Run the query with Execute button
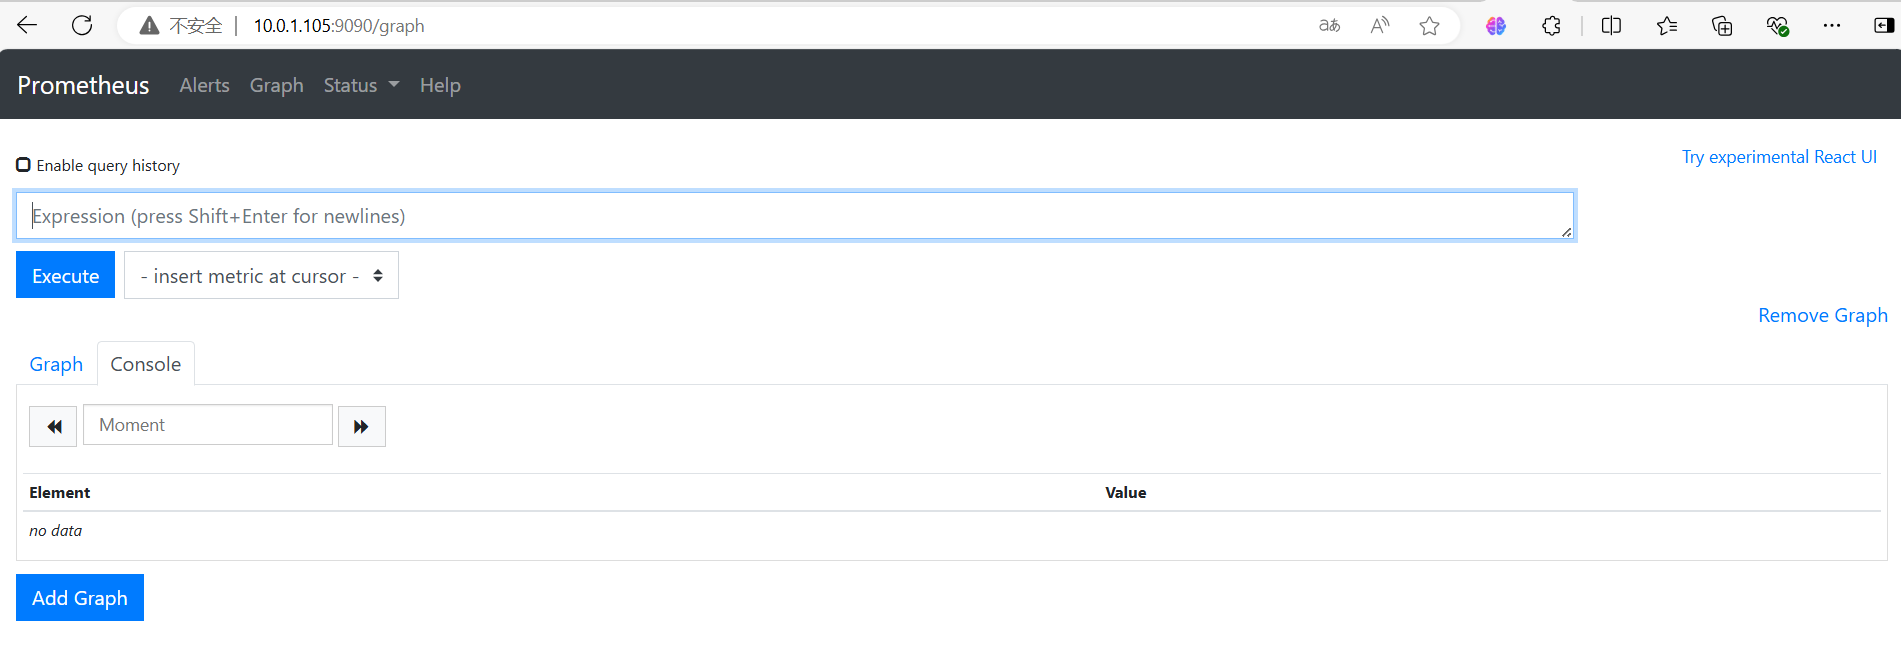The width and height of the screenshot is (1901, 657). tap(66, 275)
